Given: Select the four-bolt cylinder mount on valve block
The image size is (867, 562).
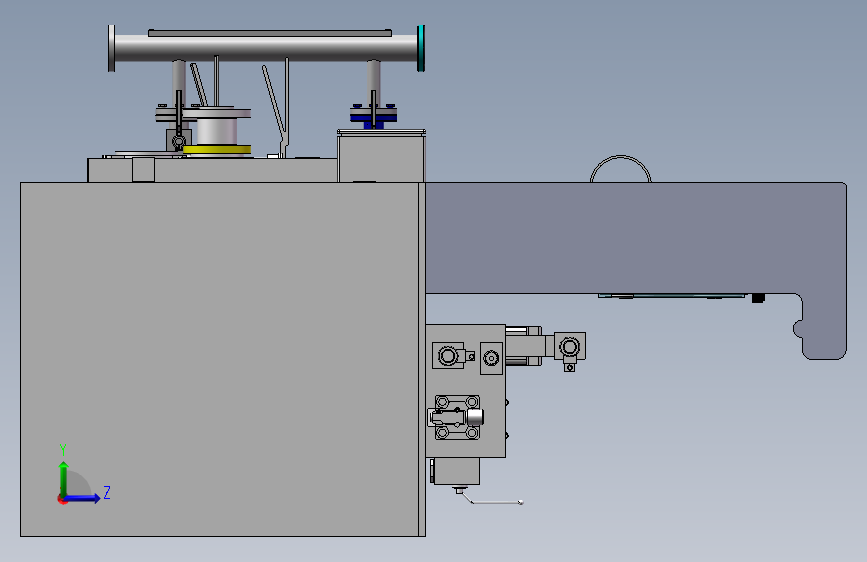Looking at the screenshot, I should (x=457, y=417).
